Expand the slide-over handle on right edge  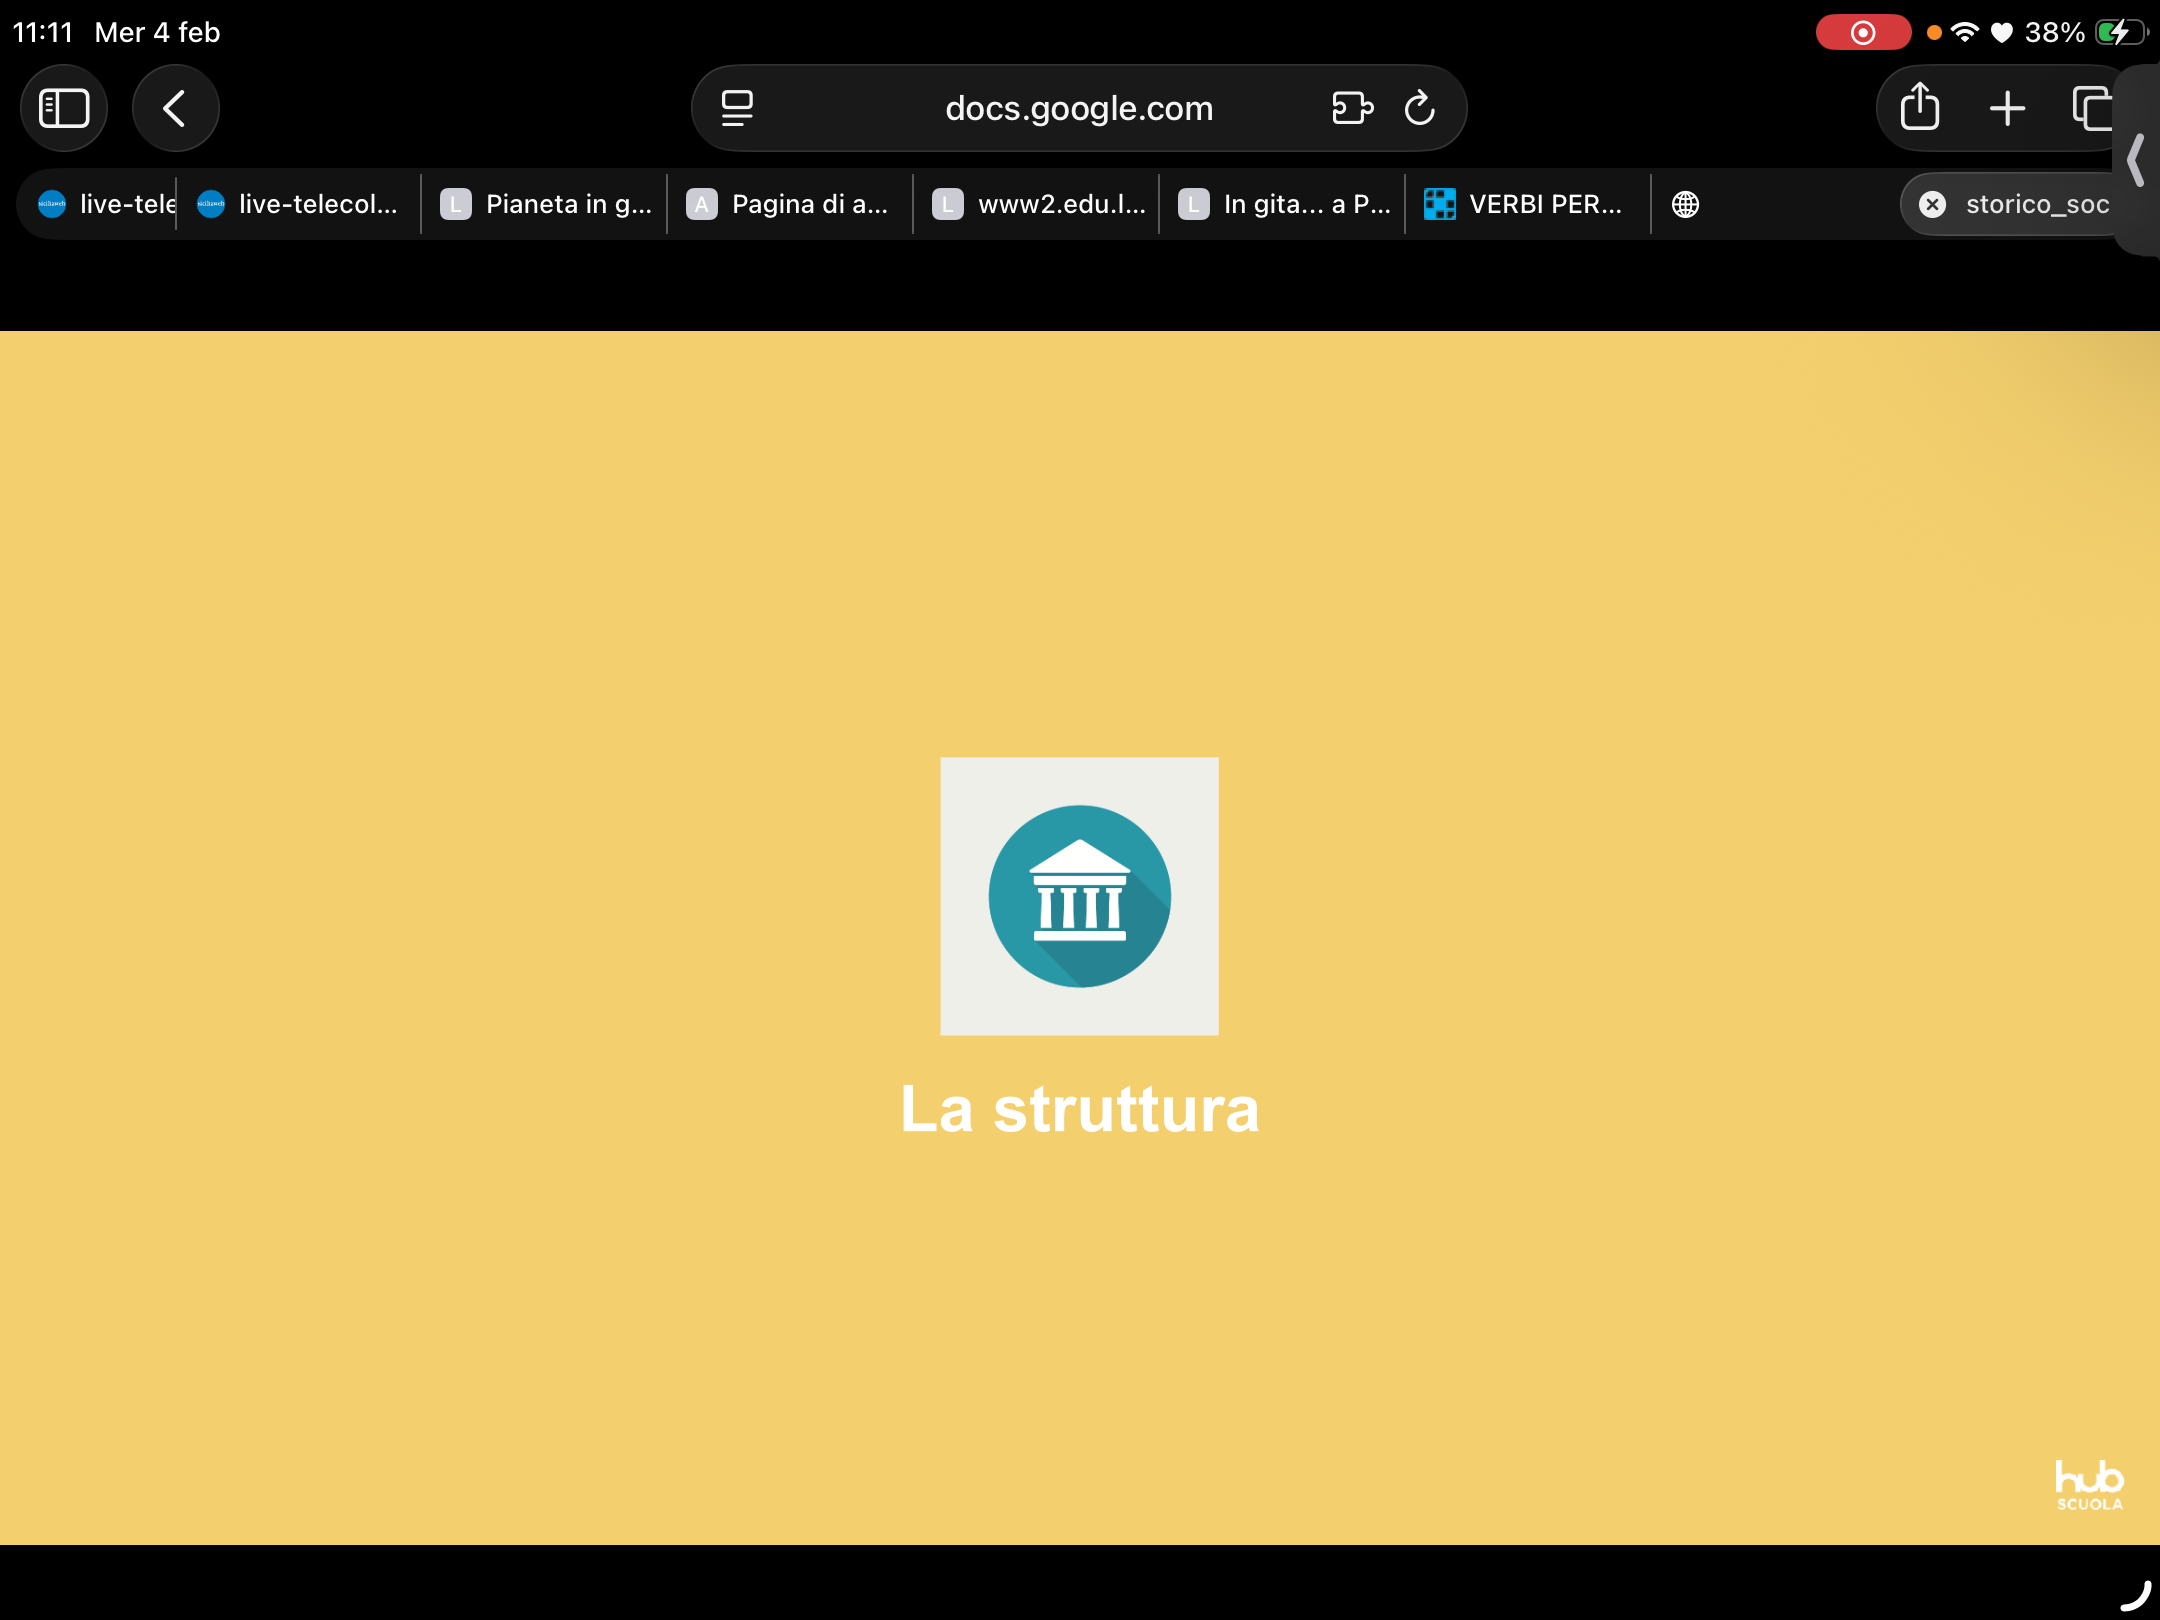(x=2137, y=160)
